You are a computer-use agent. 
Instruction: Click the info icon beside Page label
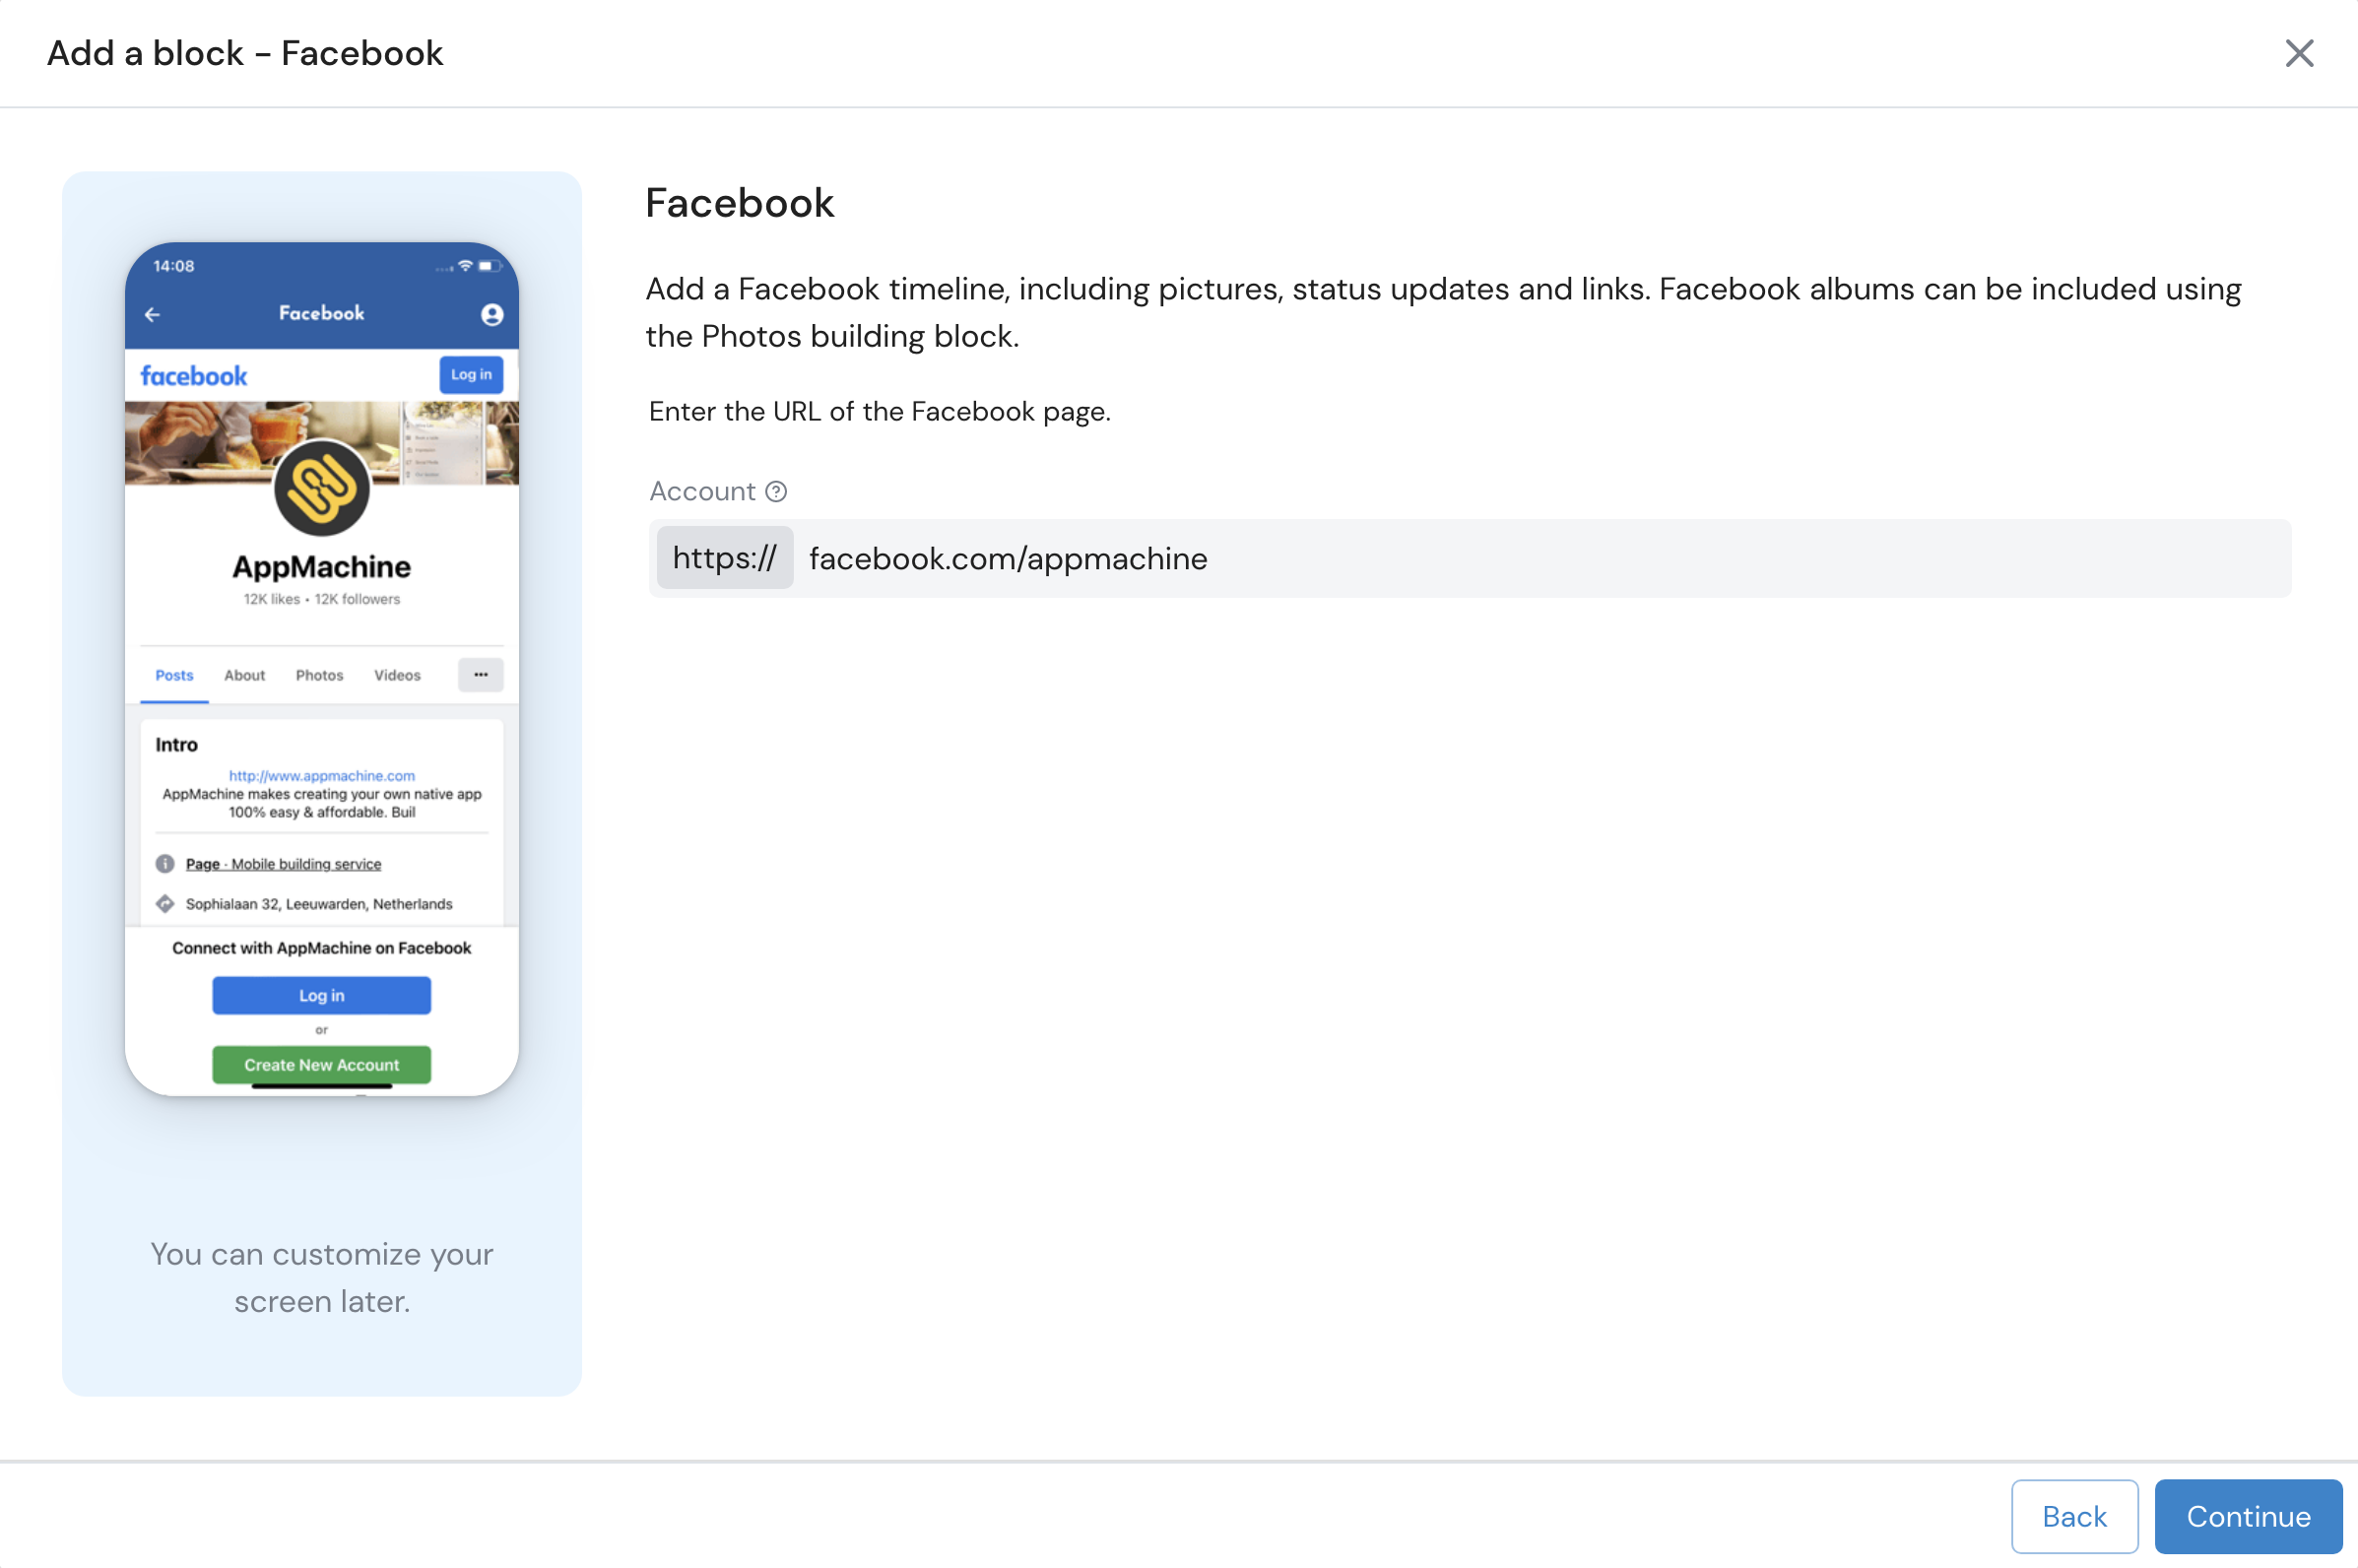click(x=165, y=863)
